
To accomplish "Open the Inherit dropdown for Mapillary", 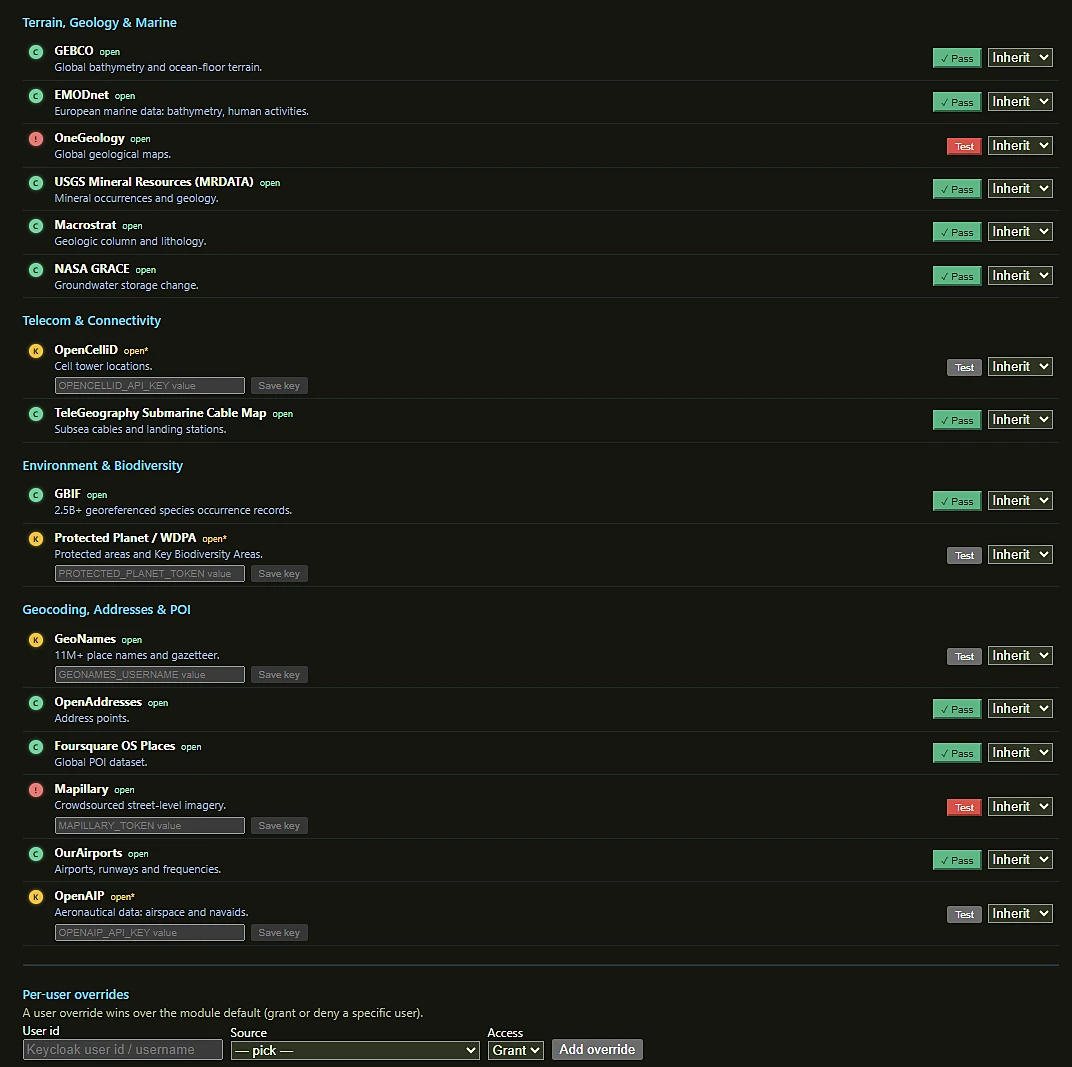I will click(1020, 807).
